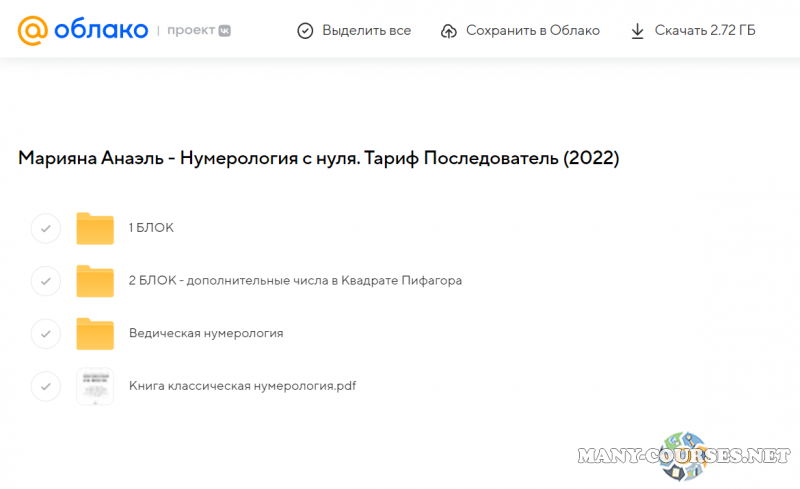Open the 1 БЛОК folder icon
Image resolution: width=800 pixels, height=489 pixels.
95,228
